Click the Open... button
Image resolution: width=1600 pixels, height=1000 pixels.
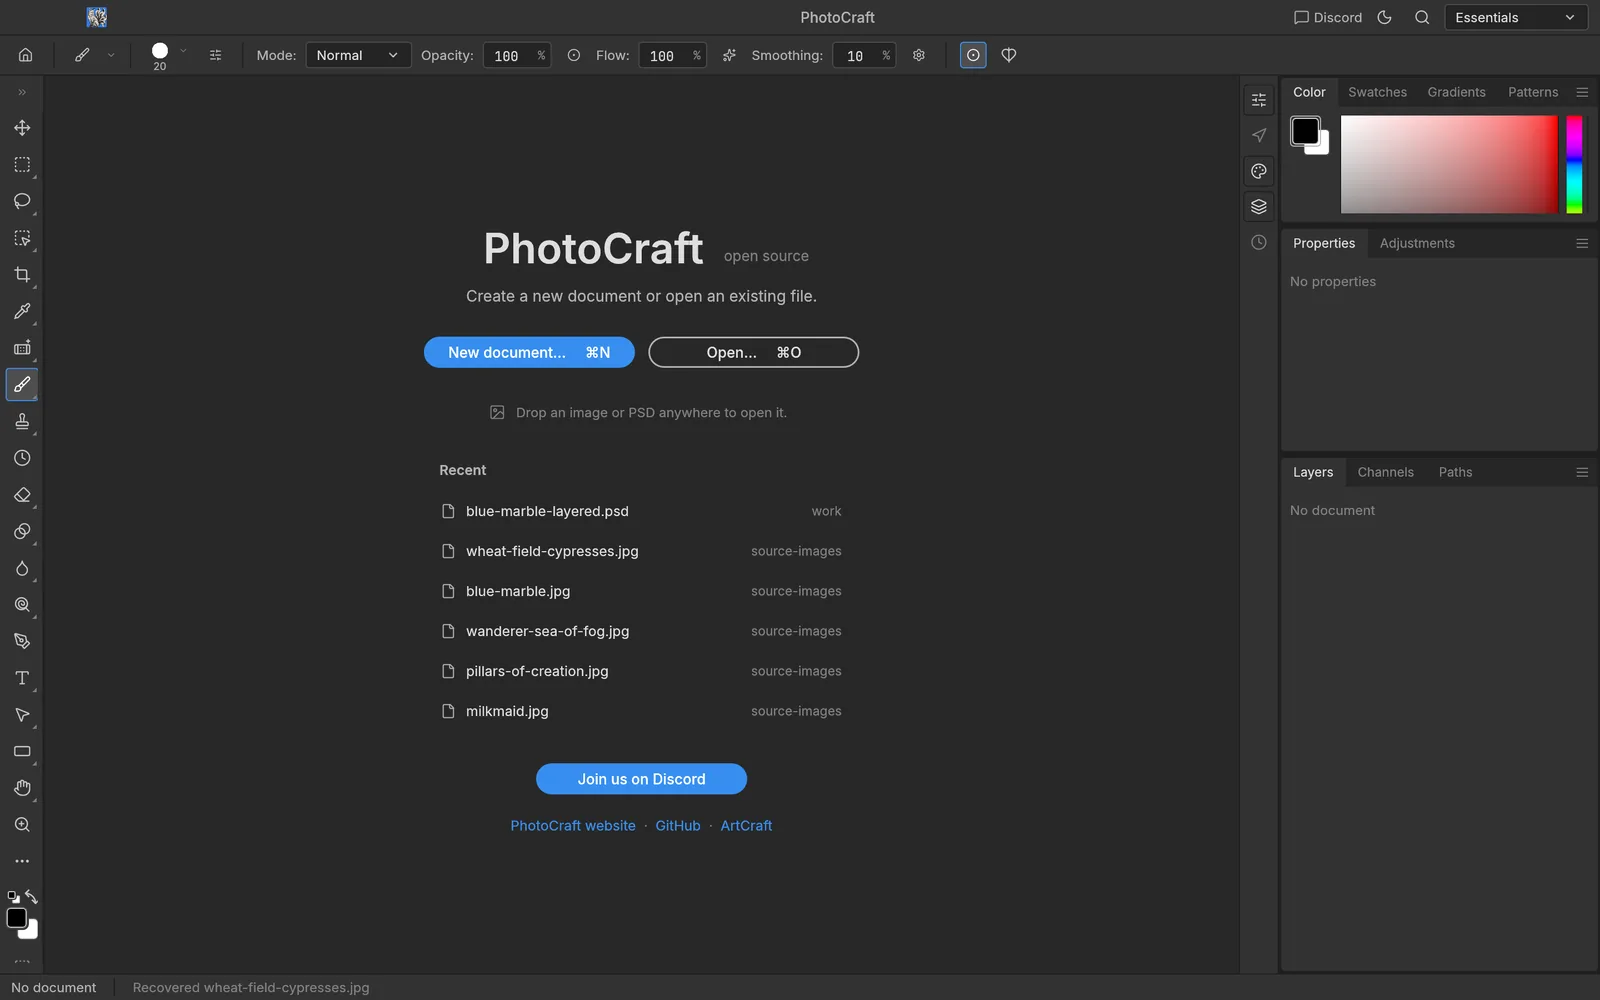pyautogui.click(x=753, y=352)
